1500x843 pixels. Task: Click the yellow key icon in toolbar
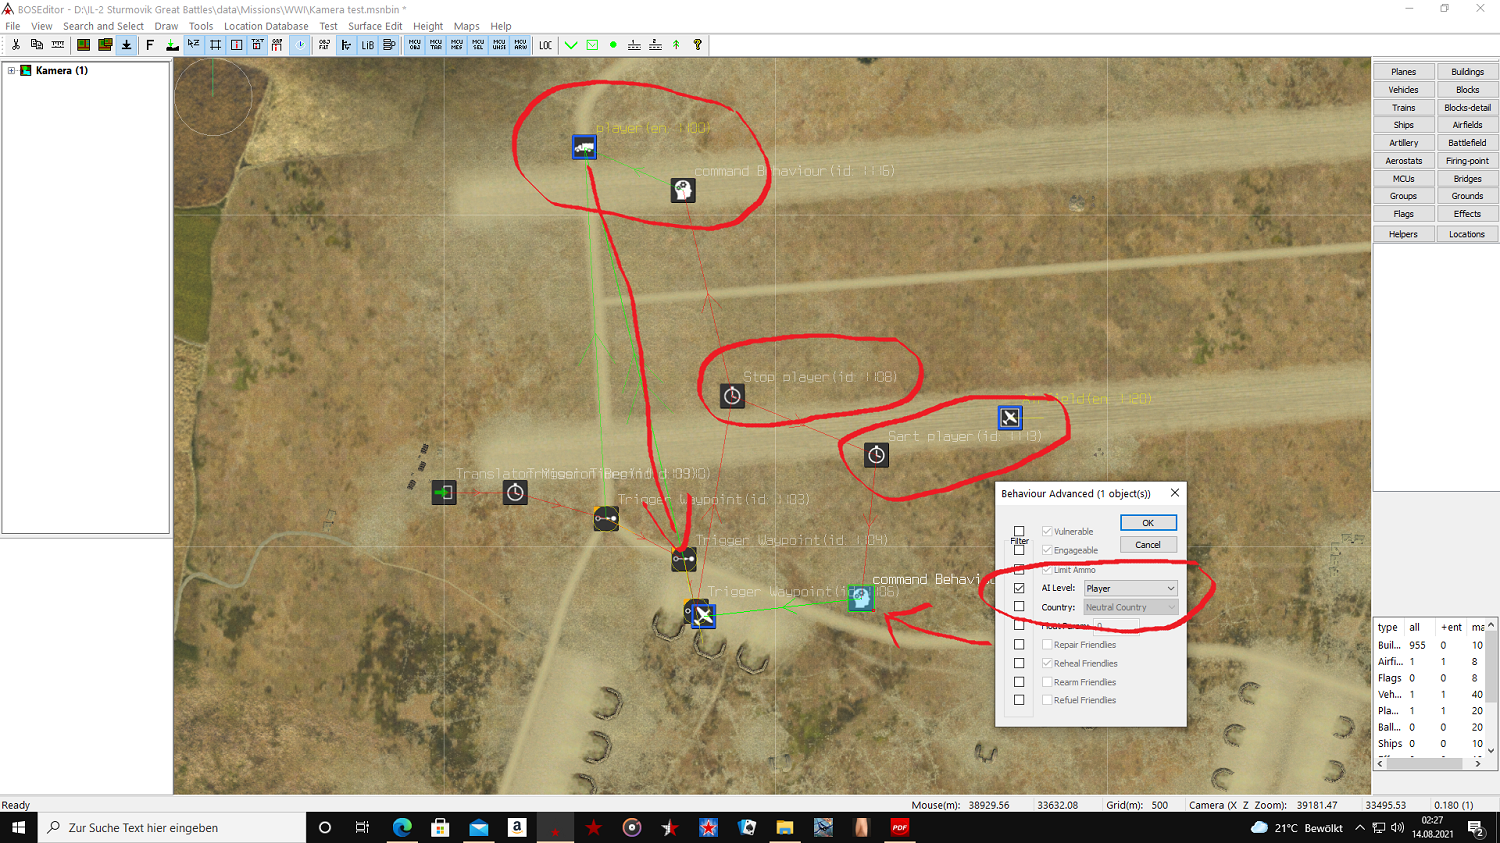698,45
